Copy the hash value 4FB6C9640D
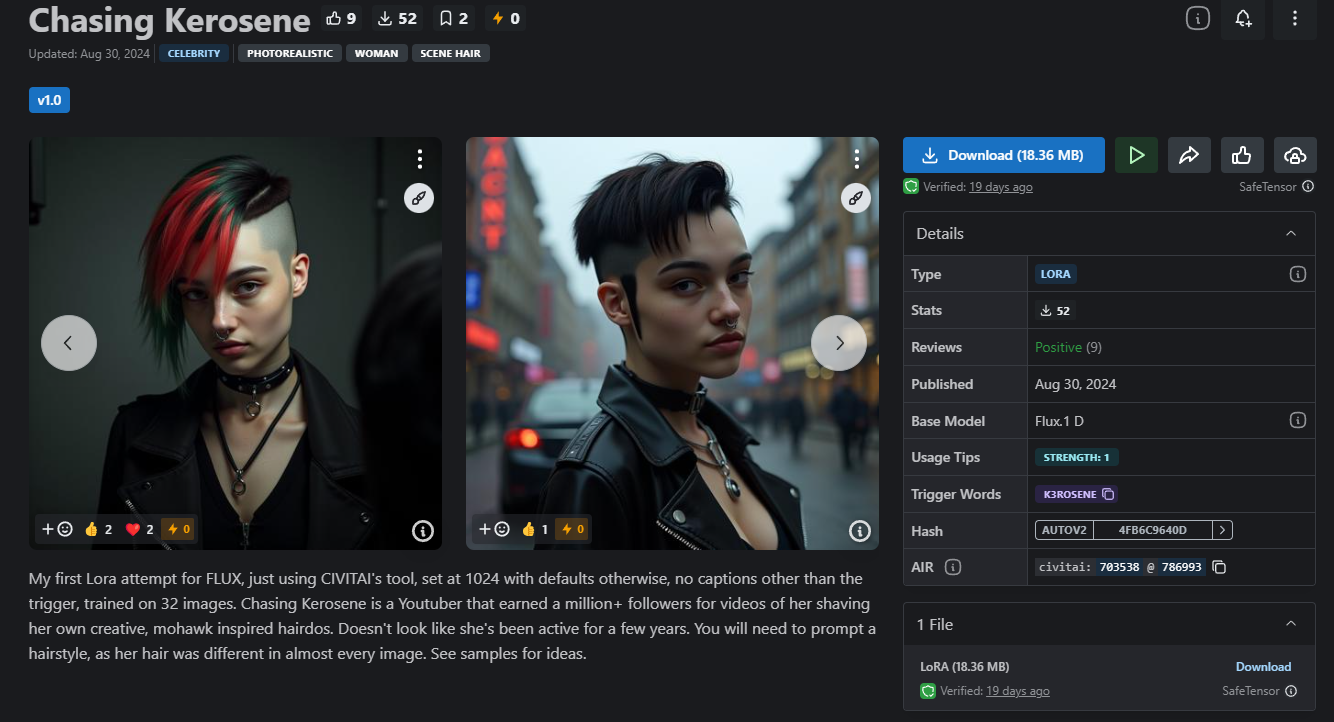Viewport: 1334px width, 722px height. (1153, 530)
